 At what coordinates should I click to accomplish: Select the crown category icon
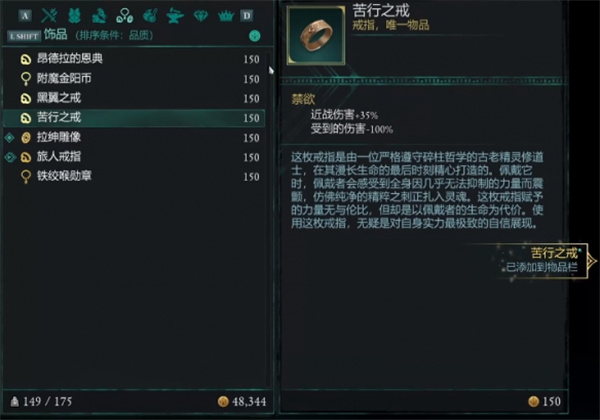(226, 16)
